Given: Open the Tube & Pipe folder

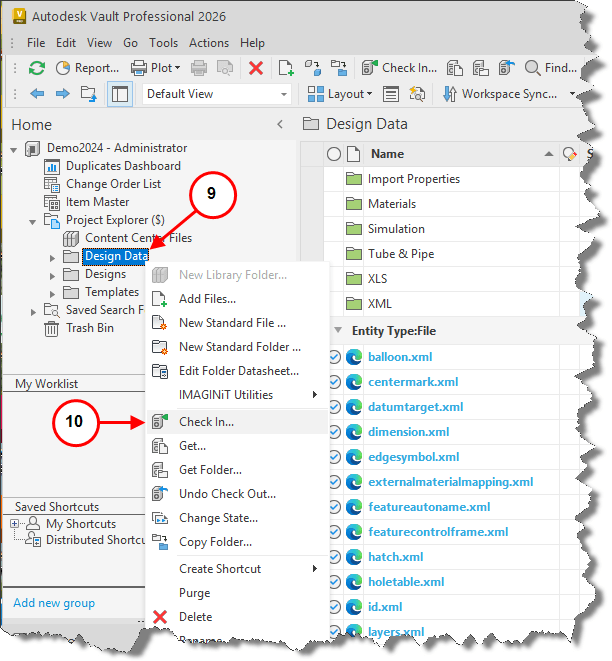Looking at the screenshot, I should coord(401,254).
